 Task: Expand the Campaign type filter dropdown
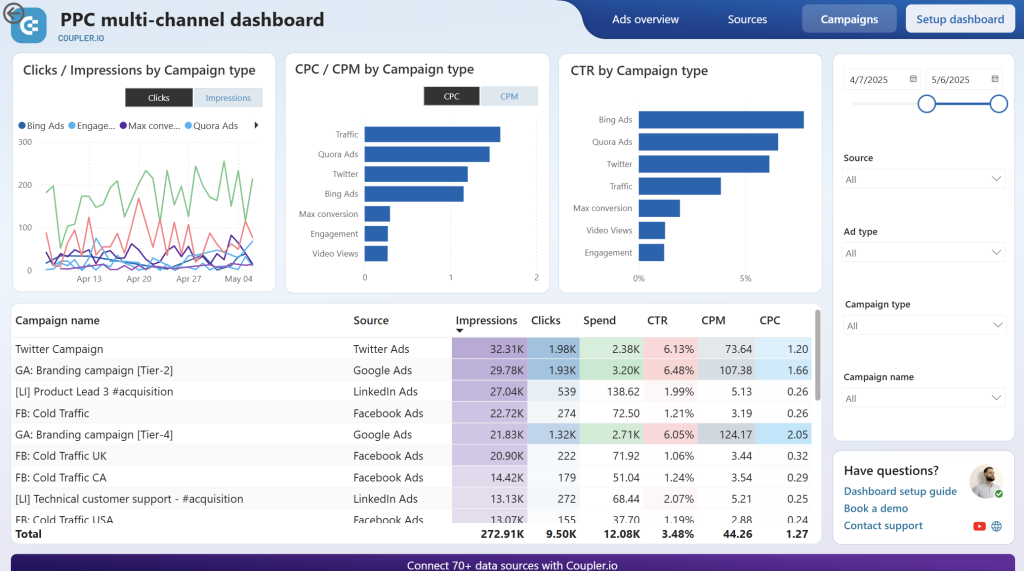point(923,325)
